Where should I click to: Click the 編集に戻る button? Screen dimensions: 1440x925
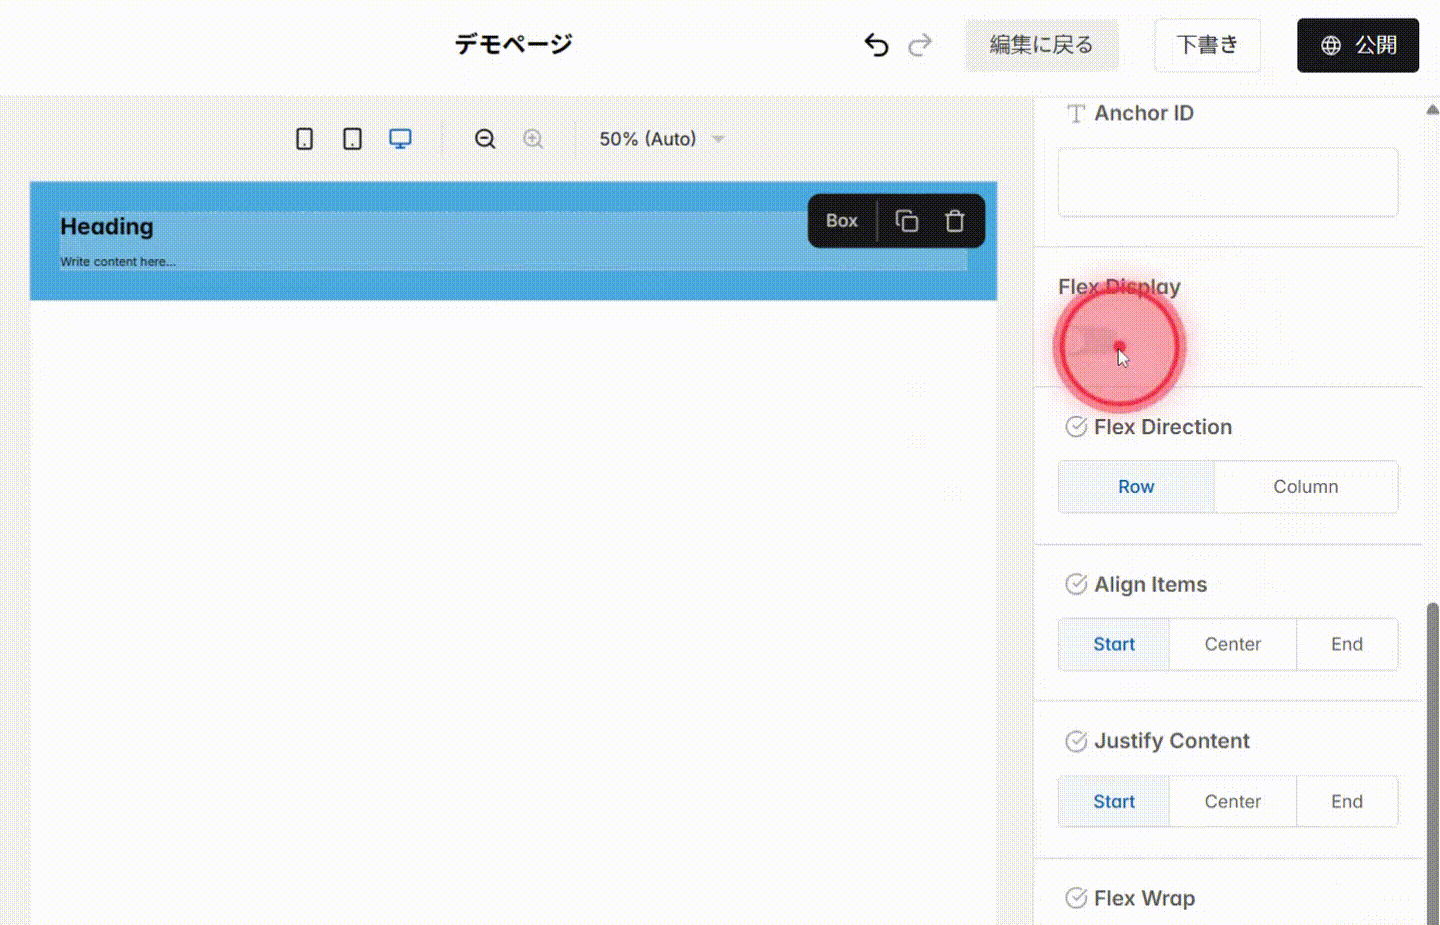point(1042,45)
